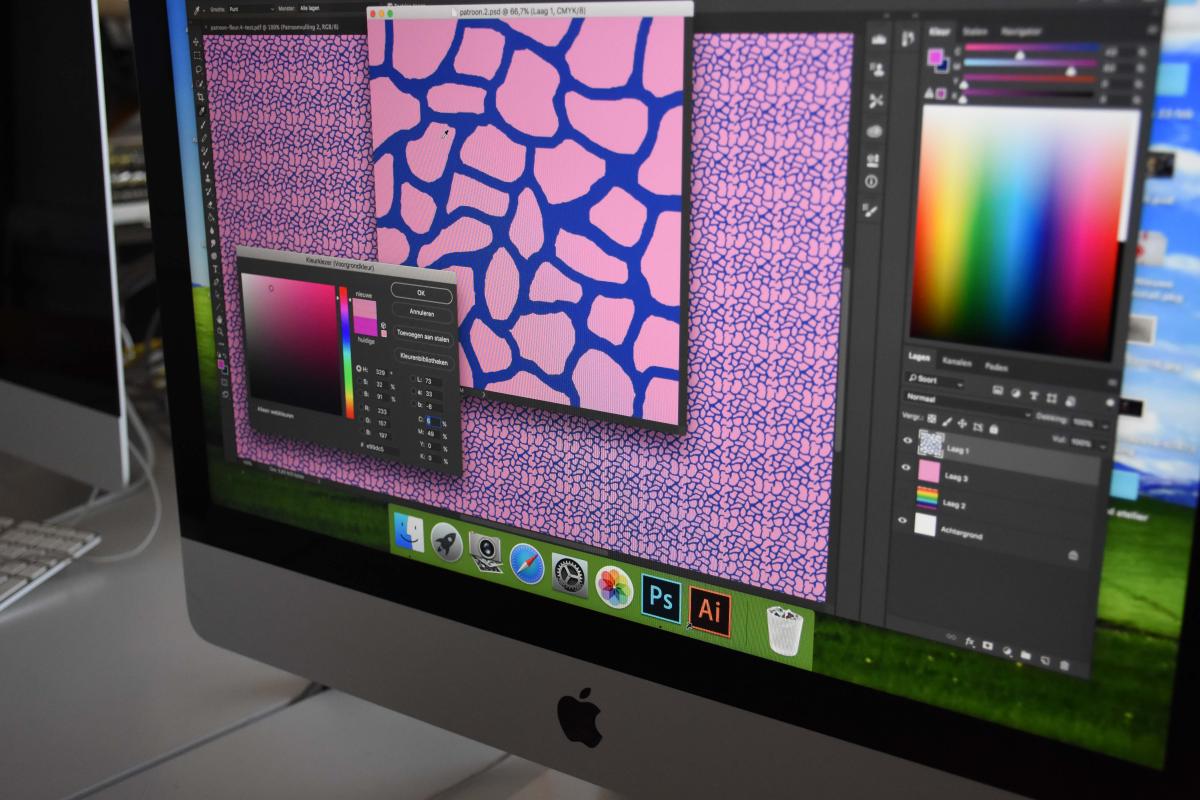Screen dimensions: 1200x800
Task: Open Photoshop from the Dock
Action: pyautogui.click(x=661, y=598)
